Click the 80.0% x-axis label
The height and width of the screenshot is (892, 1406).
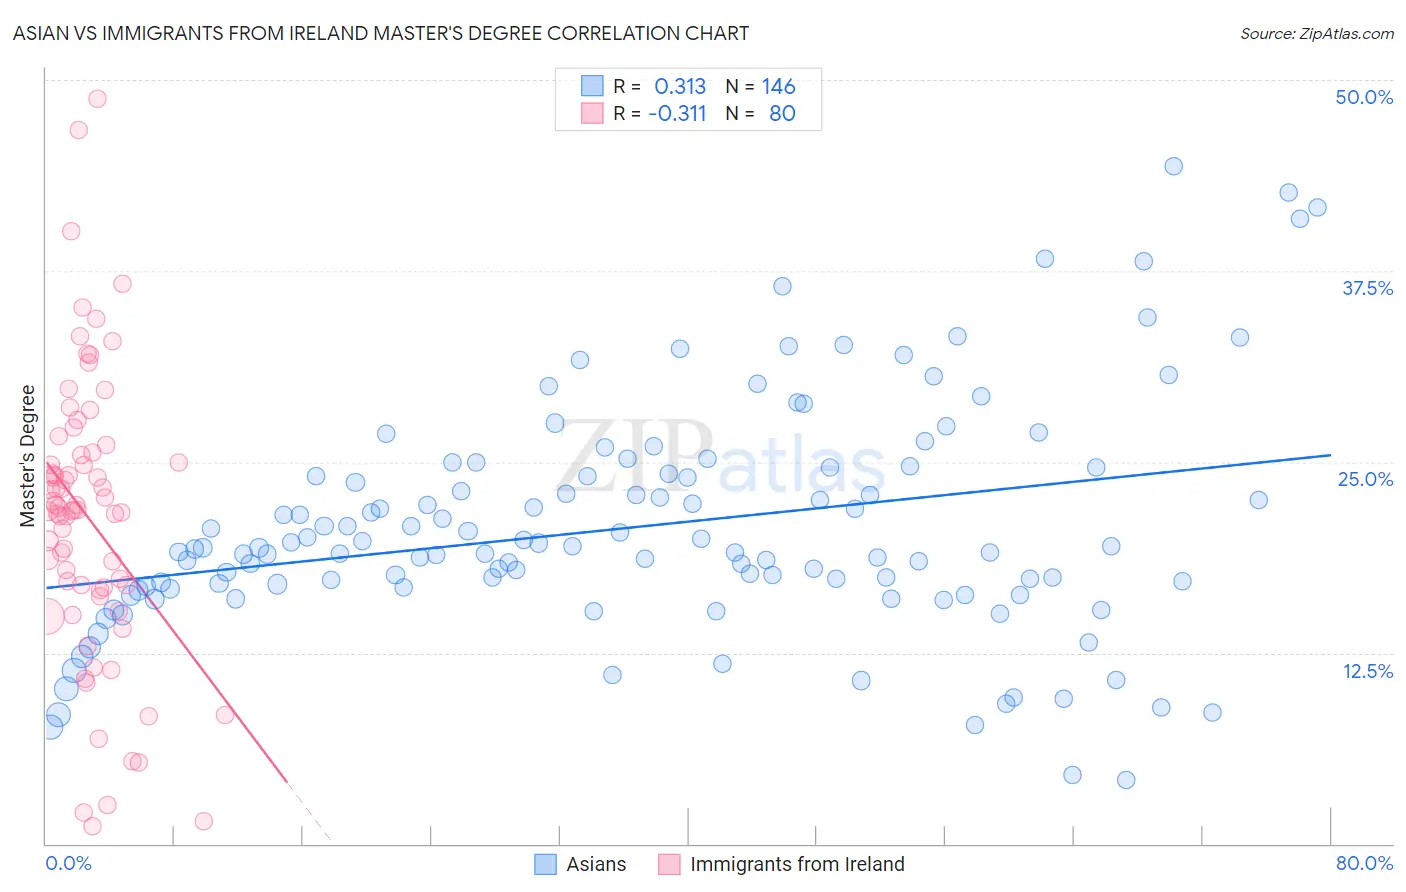coord(1364,863)
